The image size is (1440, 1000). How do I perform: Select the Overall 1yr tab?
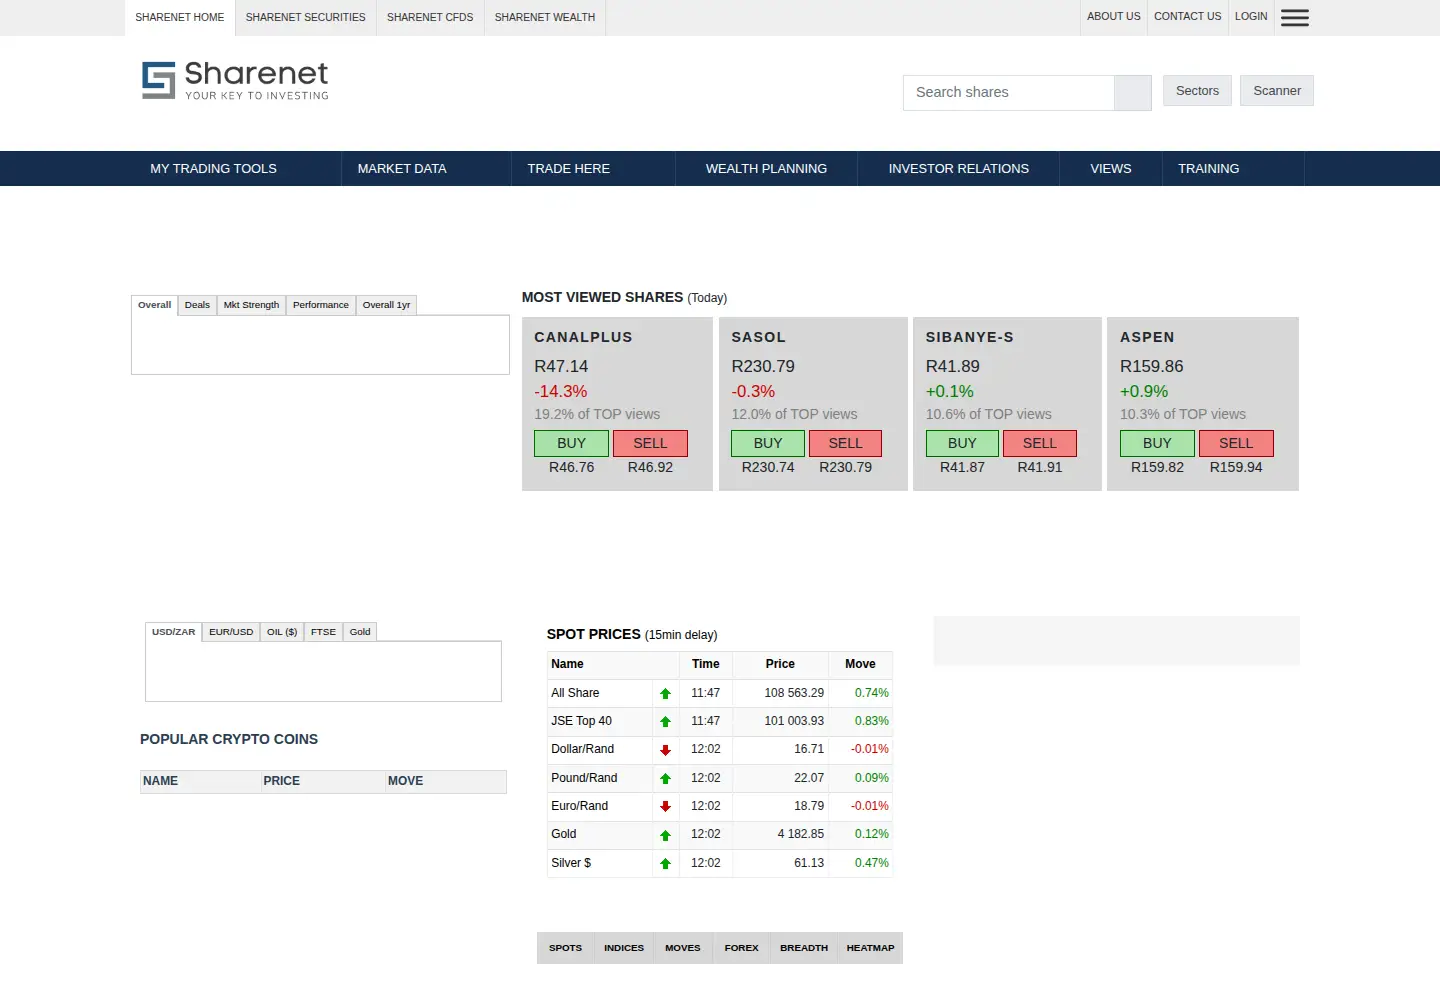(386, 305)
